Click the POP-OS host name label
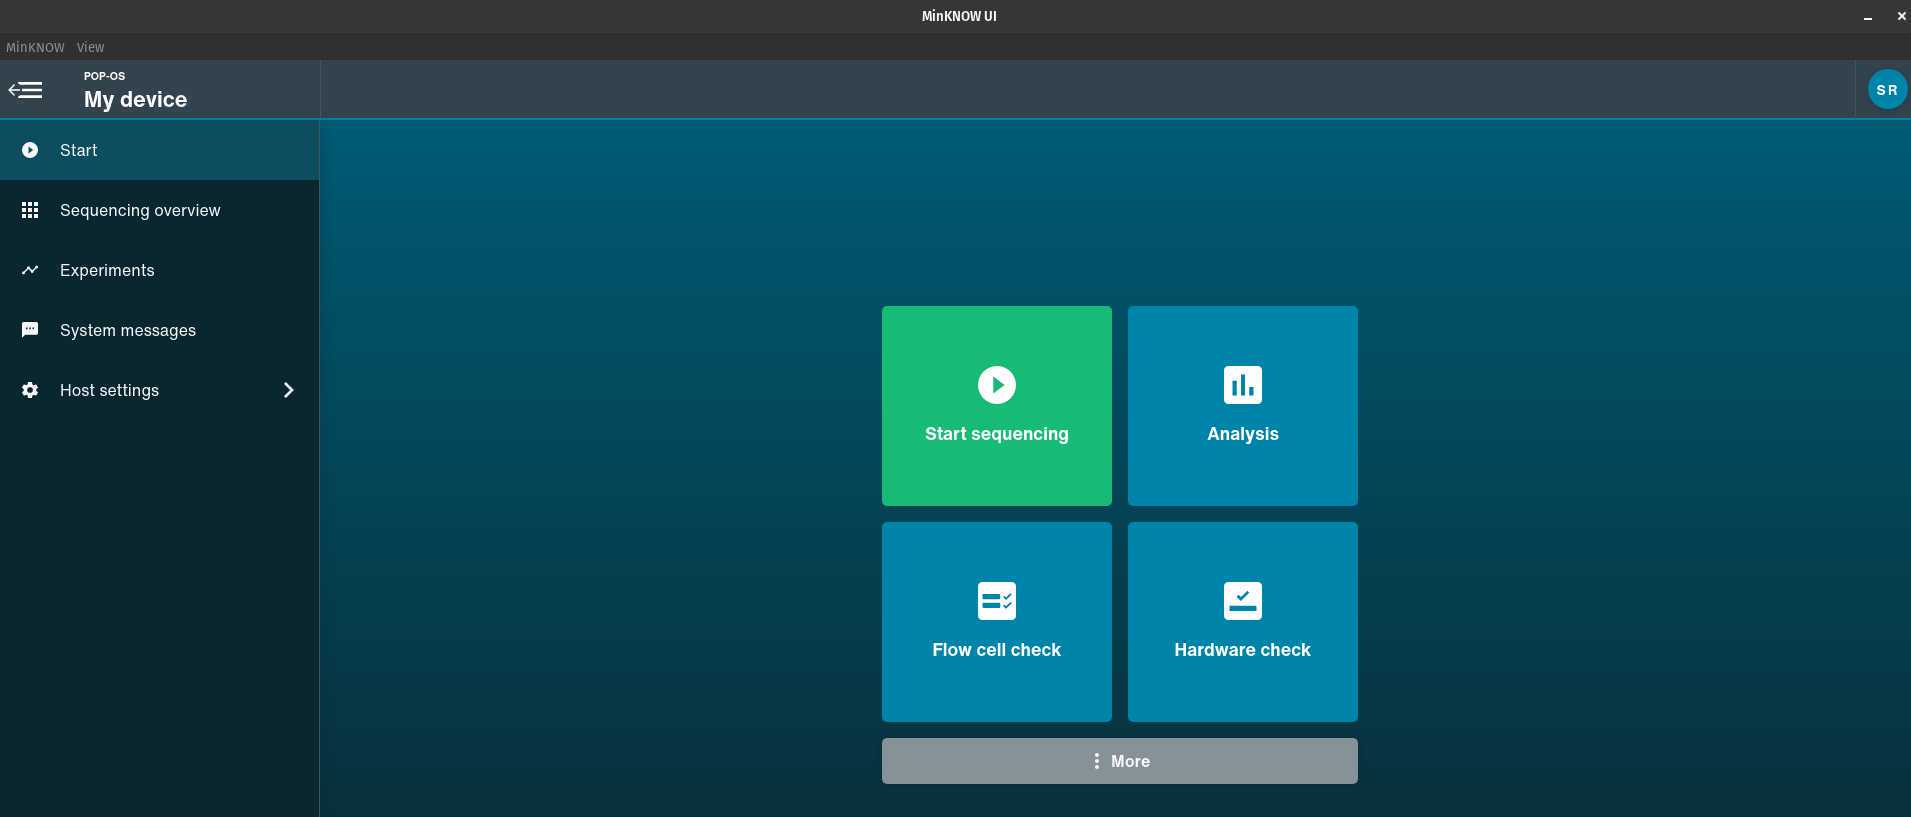1911x817 pixels. [x=105, y=76]
